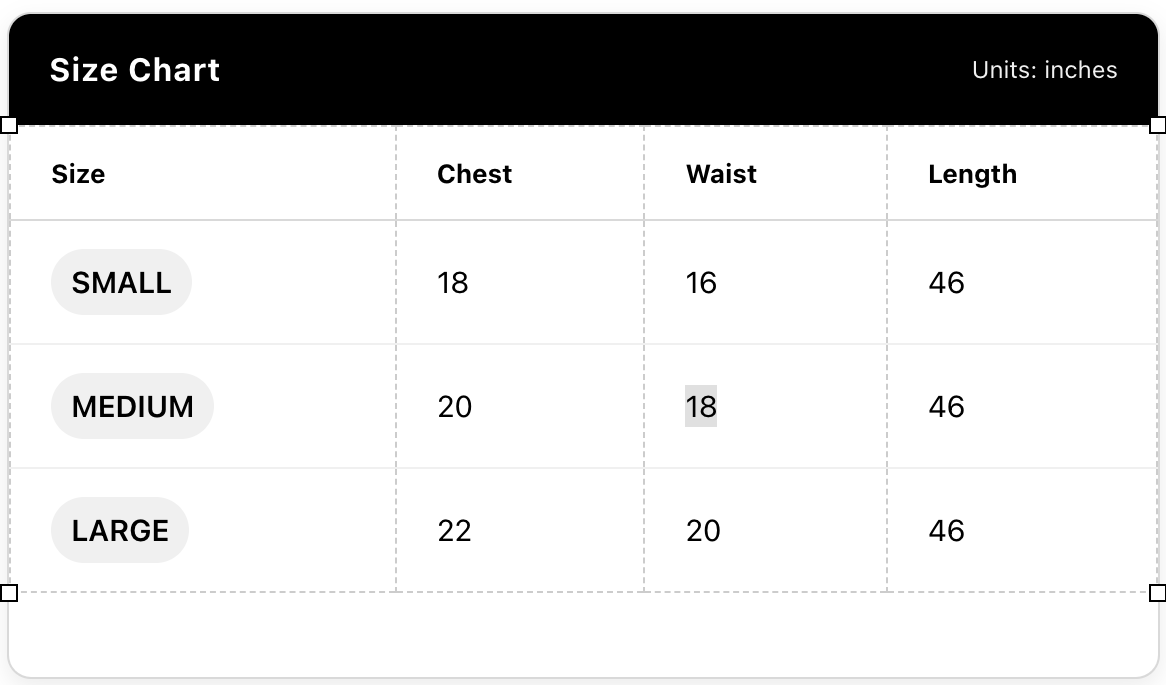Click the Units: inches label
This screenshot has height=685, width=1166.
[x=1044, y=70]
